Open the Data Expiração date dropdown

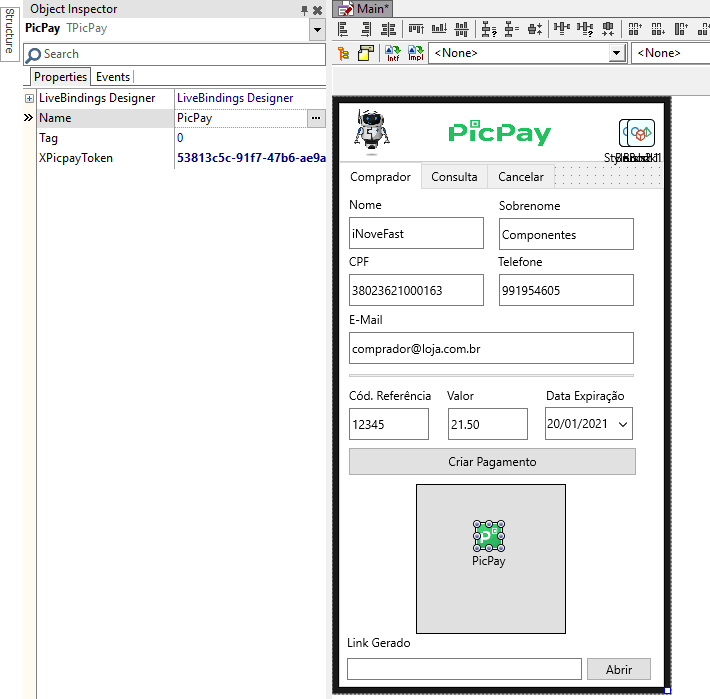point(623,424)
